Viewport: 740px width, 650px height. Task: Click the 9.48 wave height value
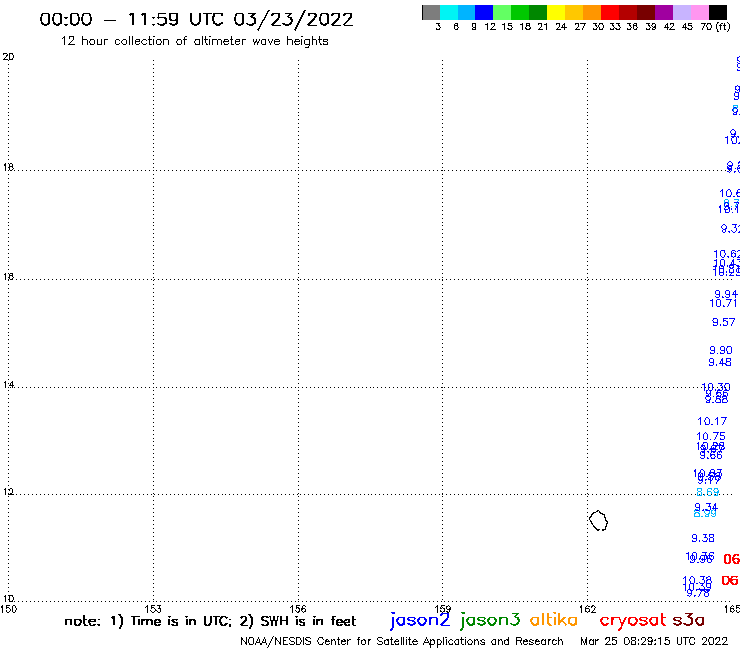coord(720,362)
